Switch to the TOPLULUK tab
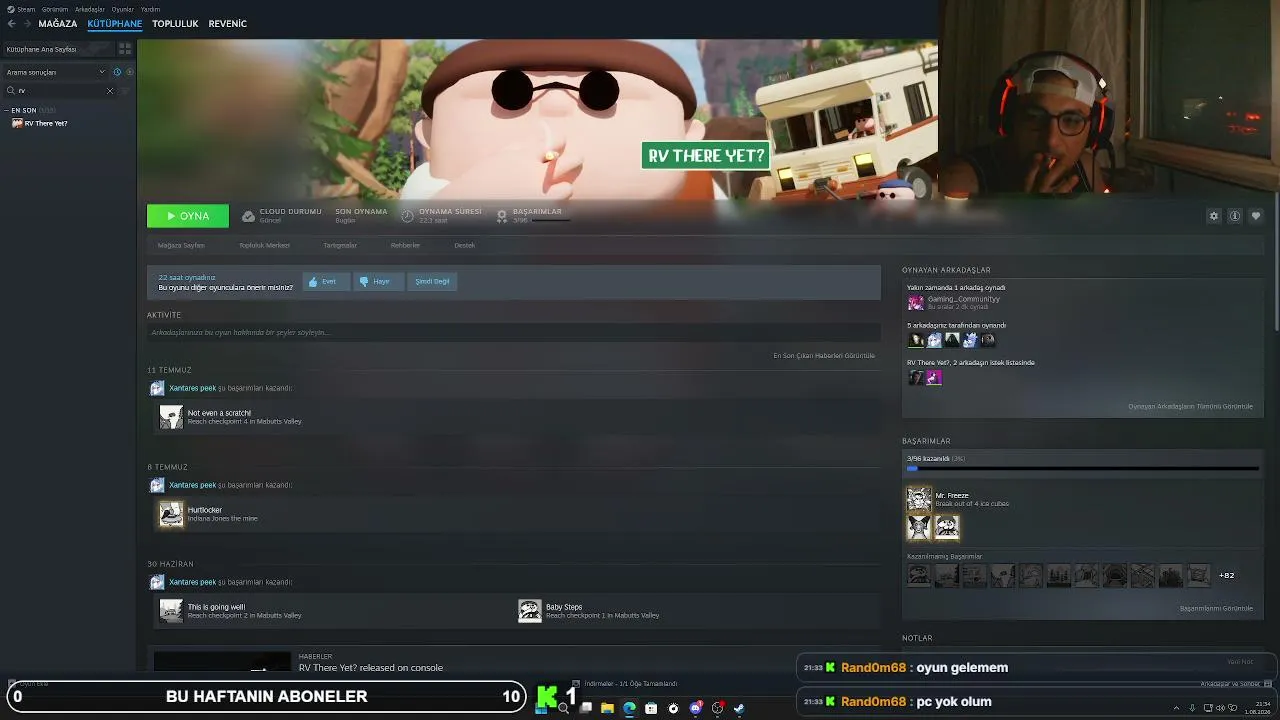This screenshot has height=720, width=1280. coord(175,24)
